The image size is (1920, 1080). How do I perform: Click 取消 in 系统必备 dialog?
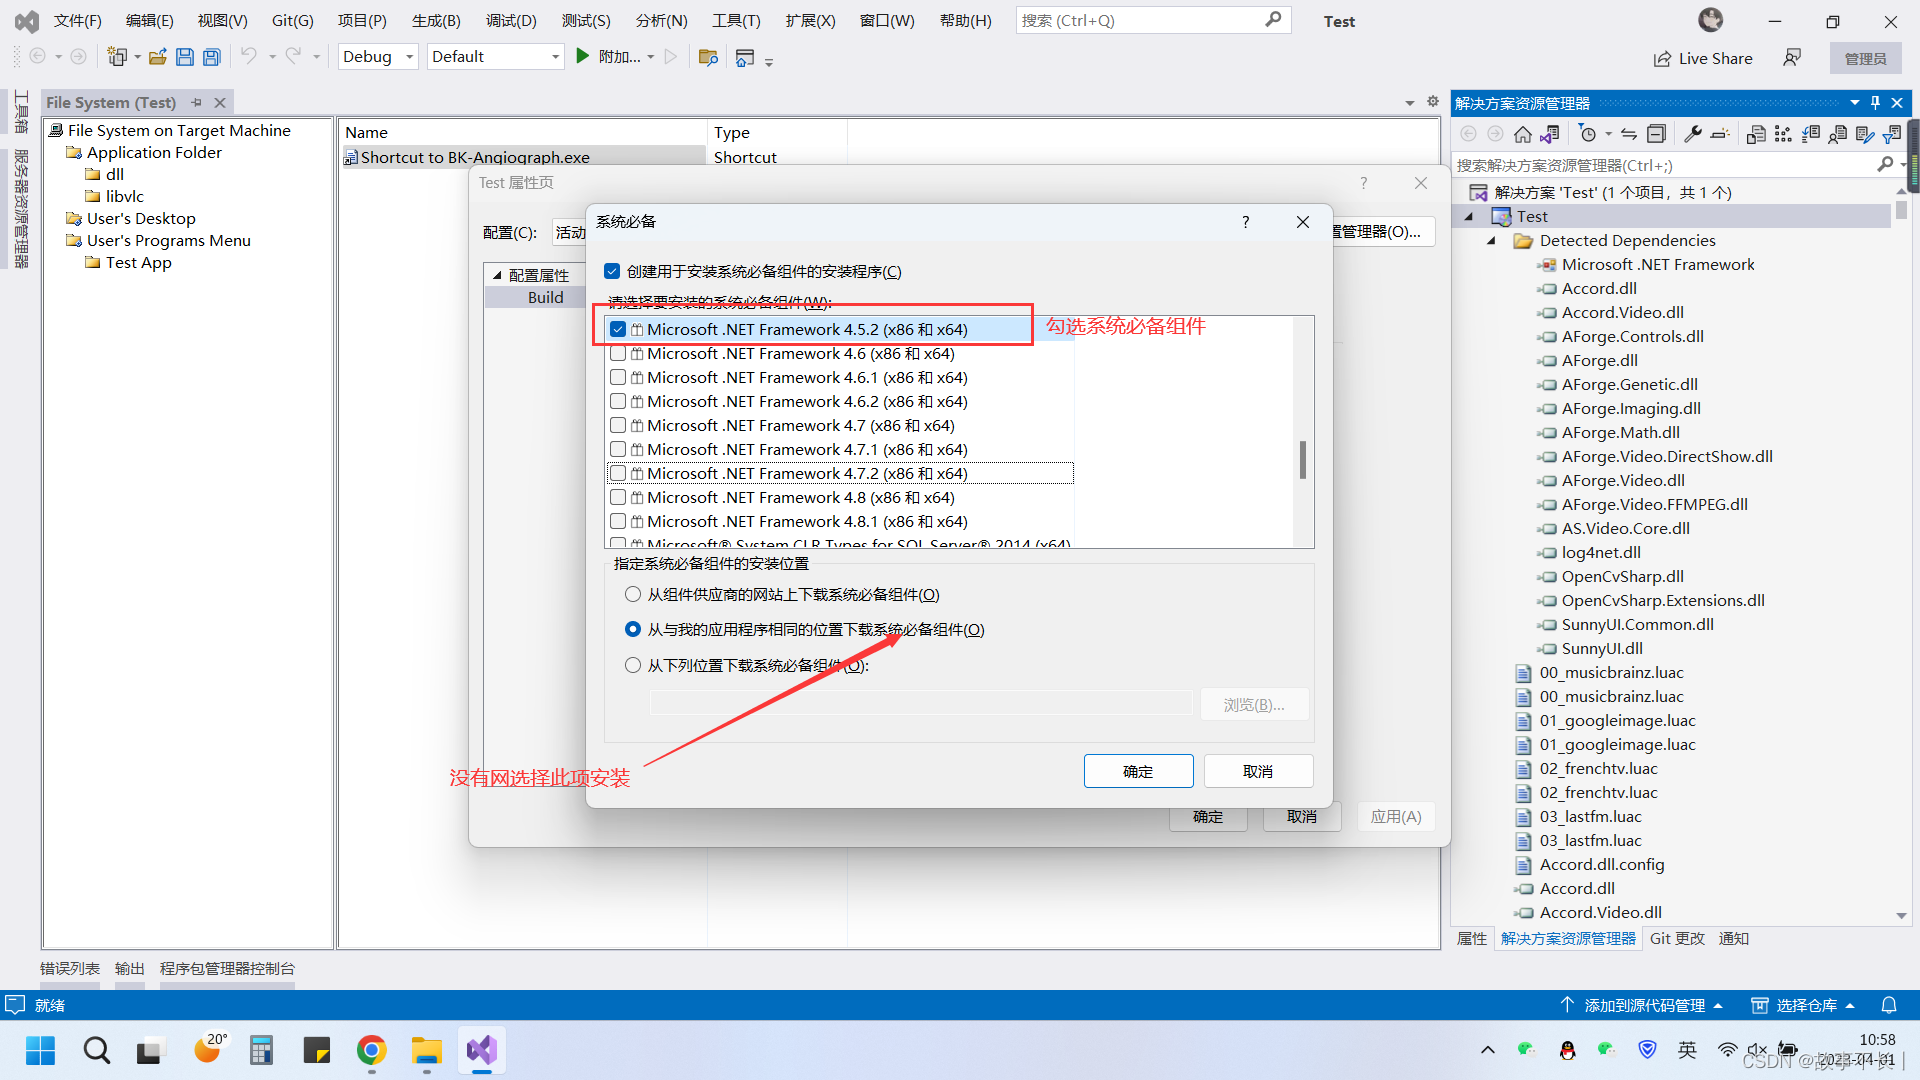(x=1258, y=771)
